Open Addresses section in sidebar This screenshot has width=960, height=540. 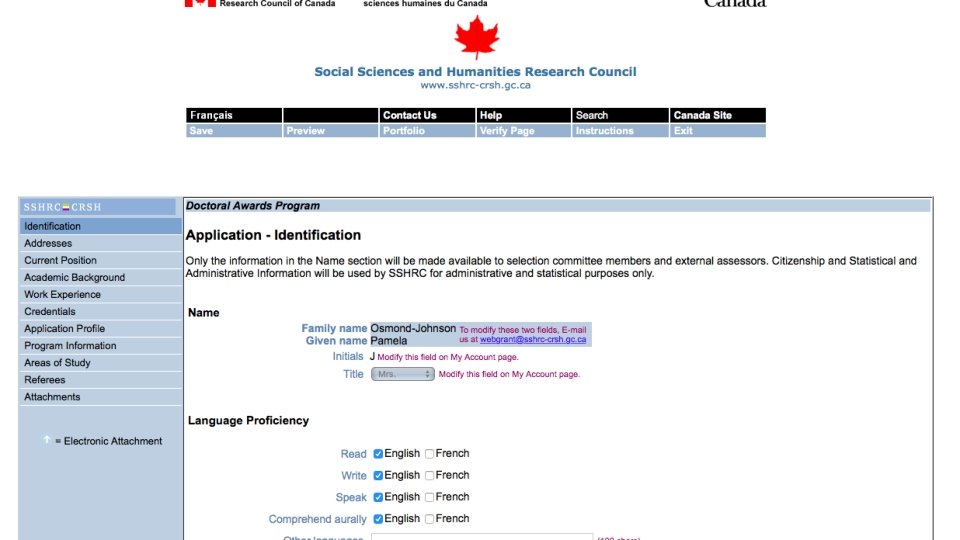101,243
